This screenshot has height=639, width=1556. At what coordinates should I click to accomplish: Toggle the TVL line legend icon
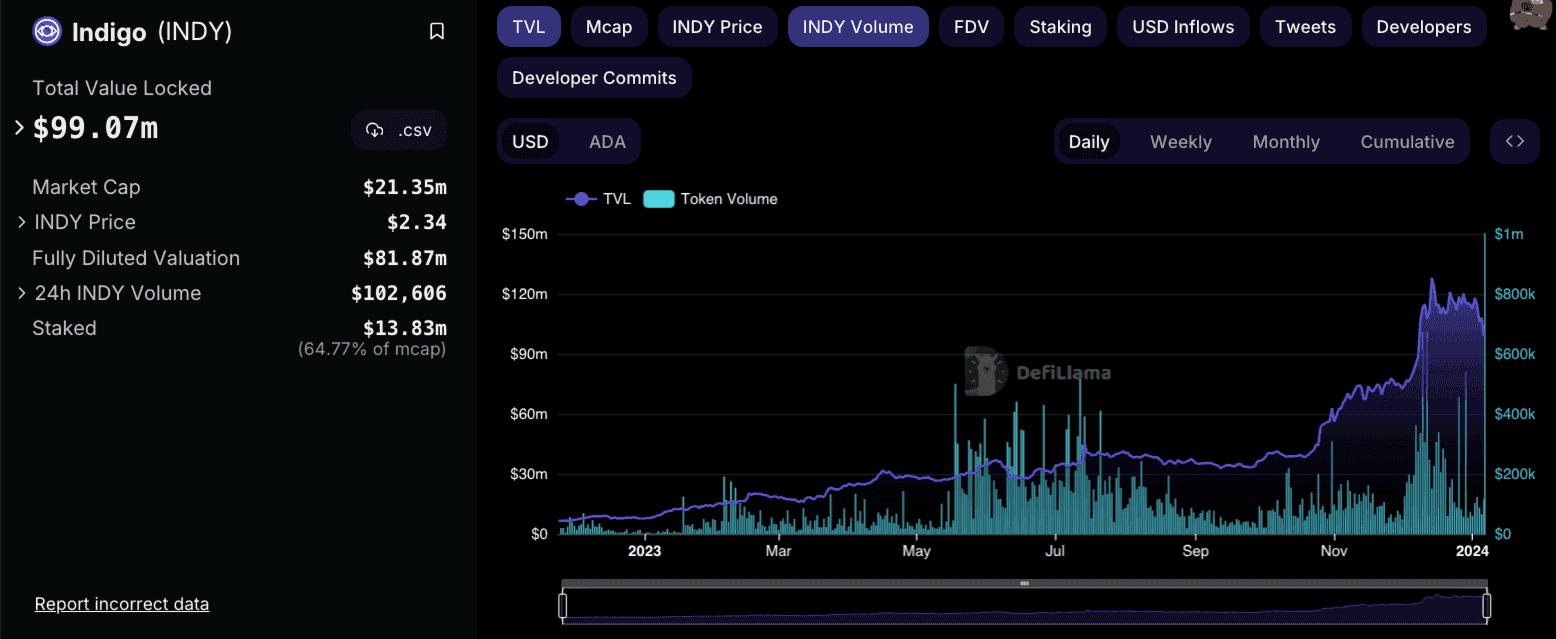581,199
